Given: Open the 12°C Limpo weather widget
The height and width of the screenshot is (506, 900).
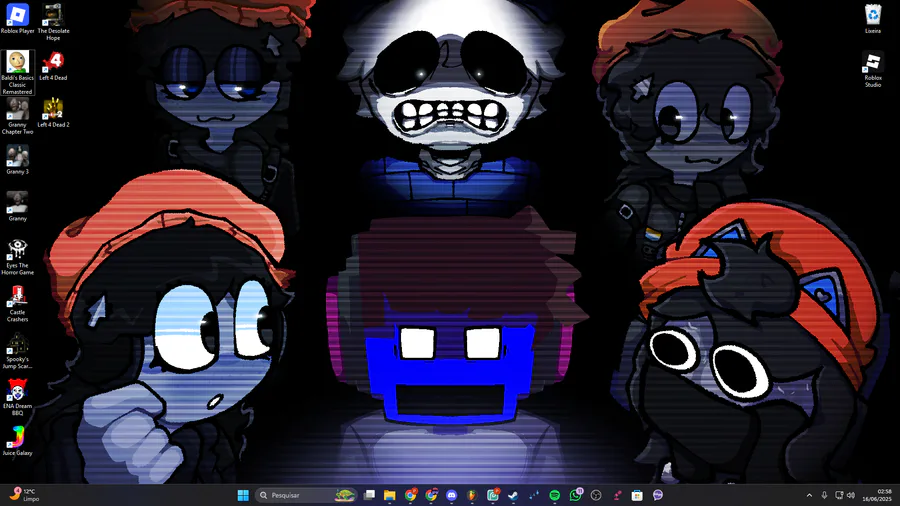Looking at the screenshot, I should pos(25,495).
